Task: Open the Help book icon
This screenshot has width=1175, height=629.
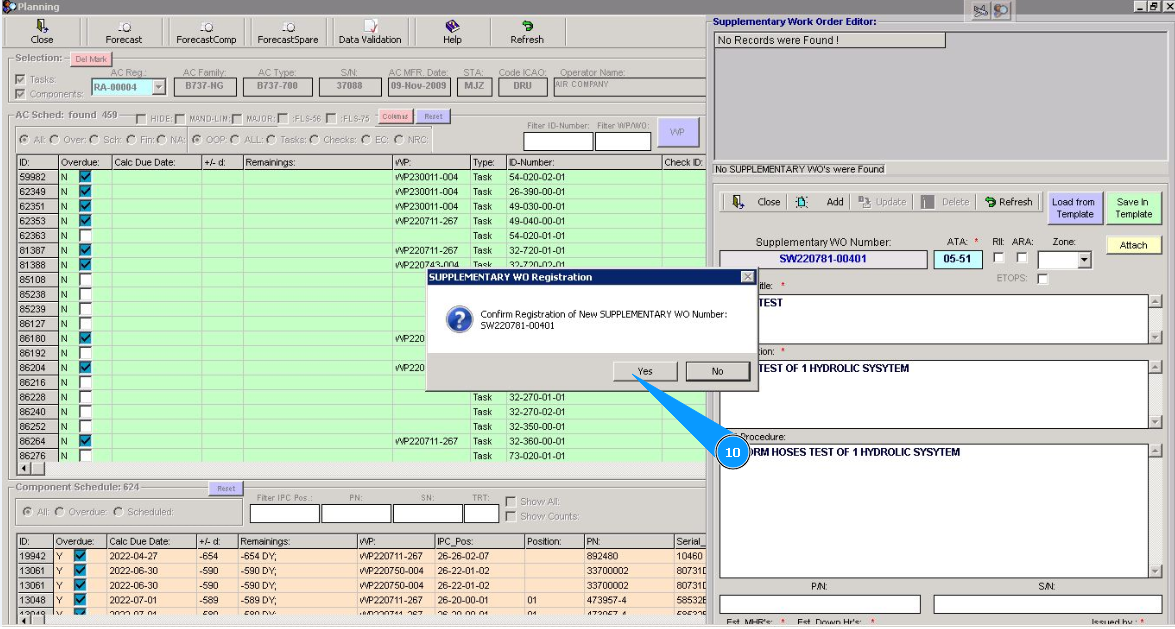Action: 452,26
